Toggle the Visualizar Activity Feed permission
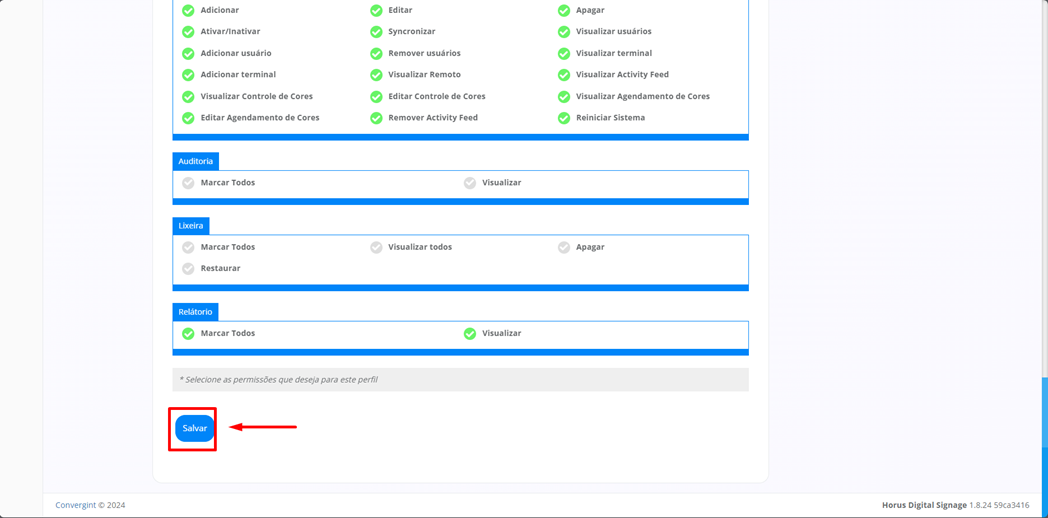The height and width of the screenshot is (518, 1048). (x=564, y=74)
